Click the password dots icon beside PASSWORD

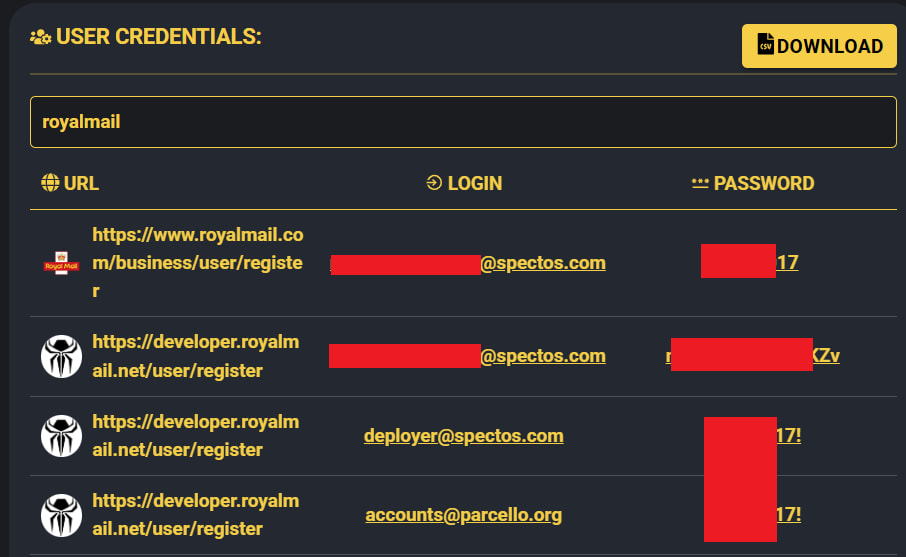[700, 183]
